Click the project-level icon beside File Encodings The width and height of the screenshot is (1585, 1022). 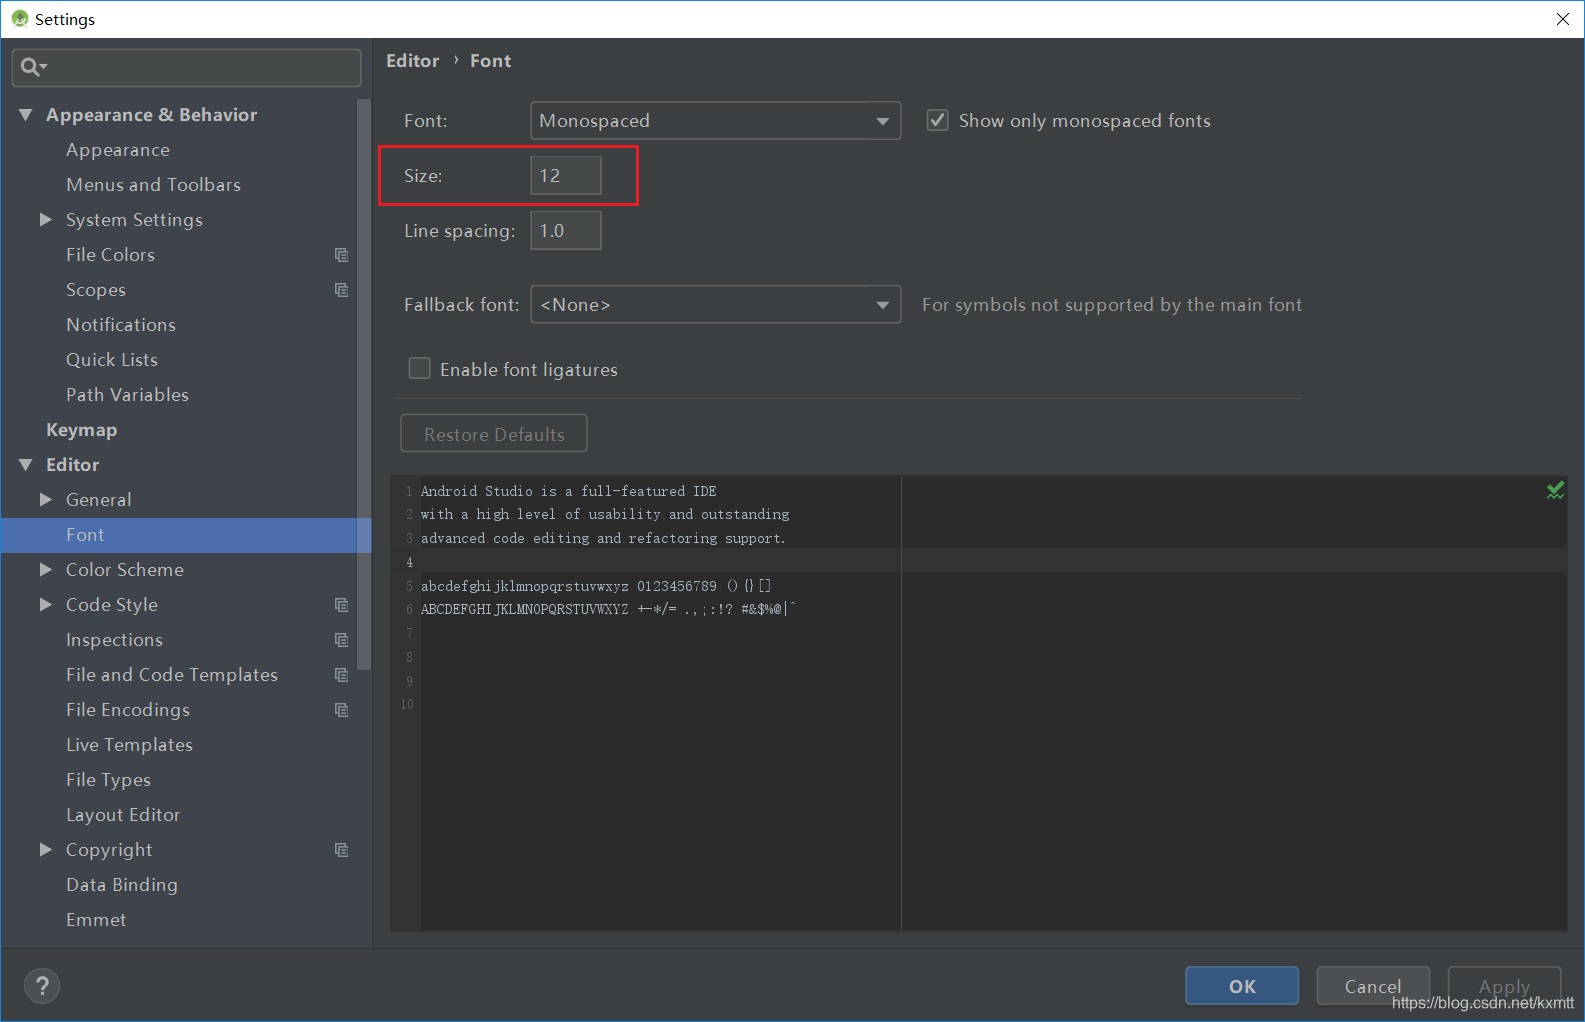pyautogui.click(x=341, y=710)
